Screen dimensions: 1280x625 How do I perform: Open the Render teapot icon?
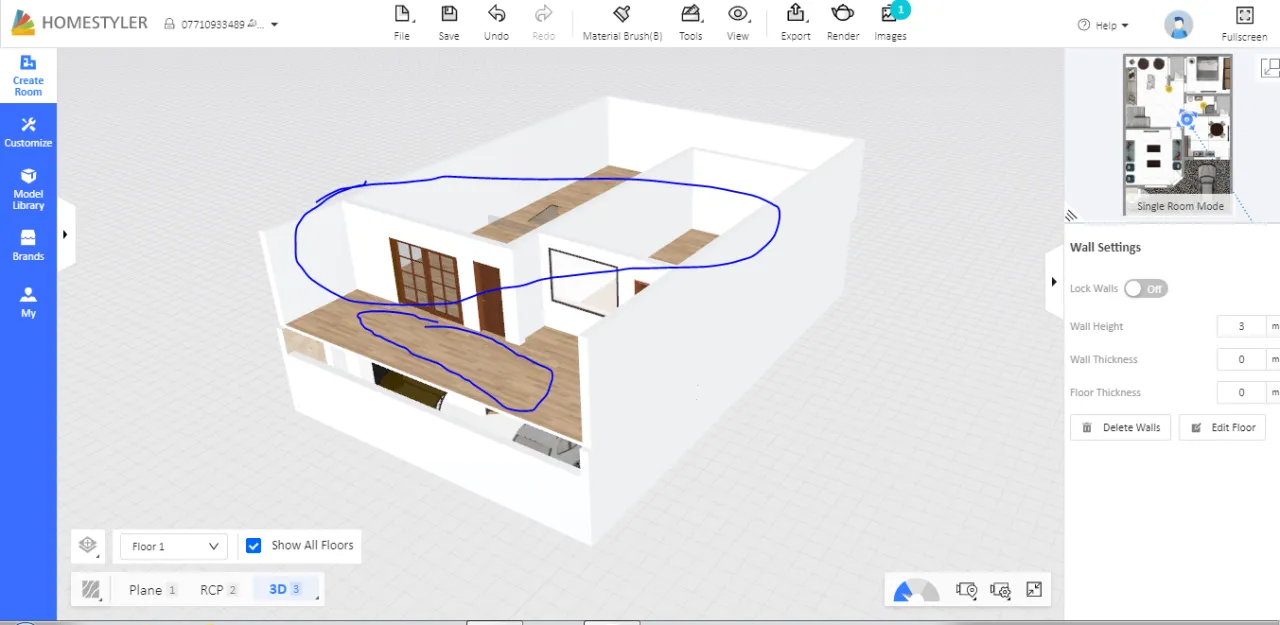[843, 15]
